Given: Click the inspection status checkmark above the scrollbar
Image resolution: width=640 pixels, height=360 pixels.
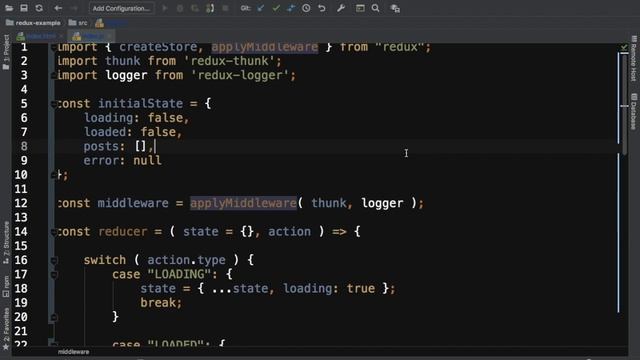Looking at the screenshot, I should point(624,48).
